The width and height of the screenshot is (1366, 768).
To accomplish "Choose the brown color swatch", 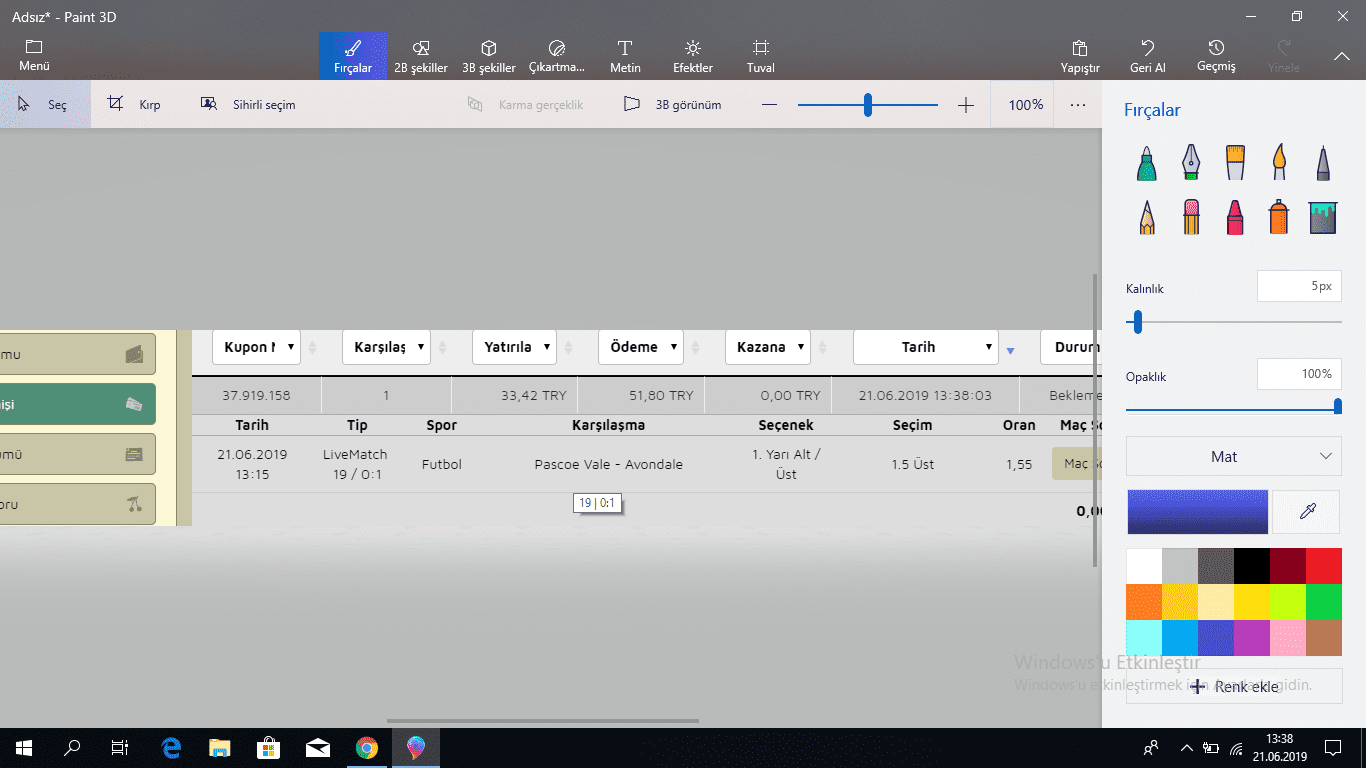I will point(1324,638).
